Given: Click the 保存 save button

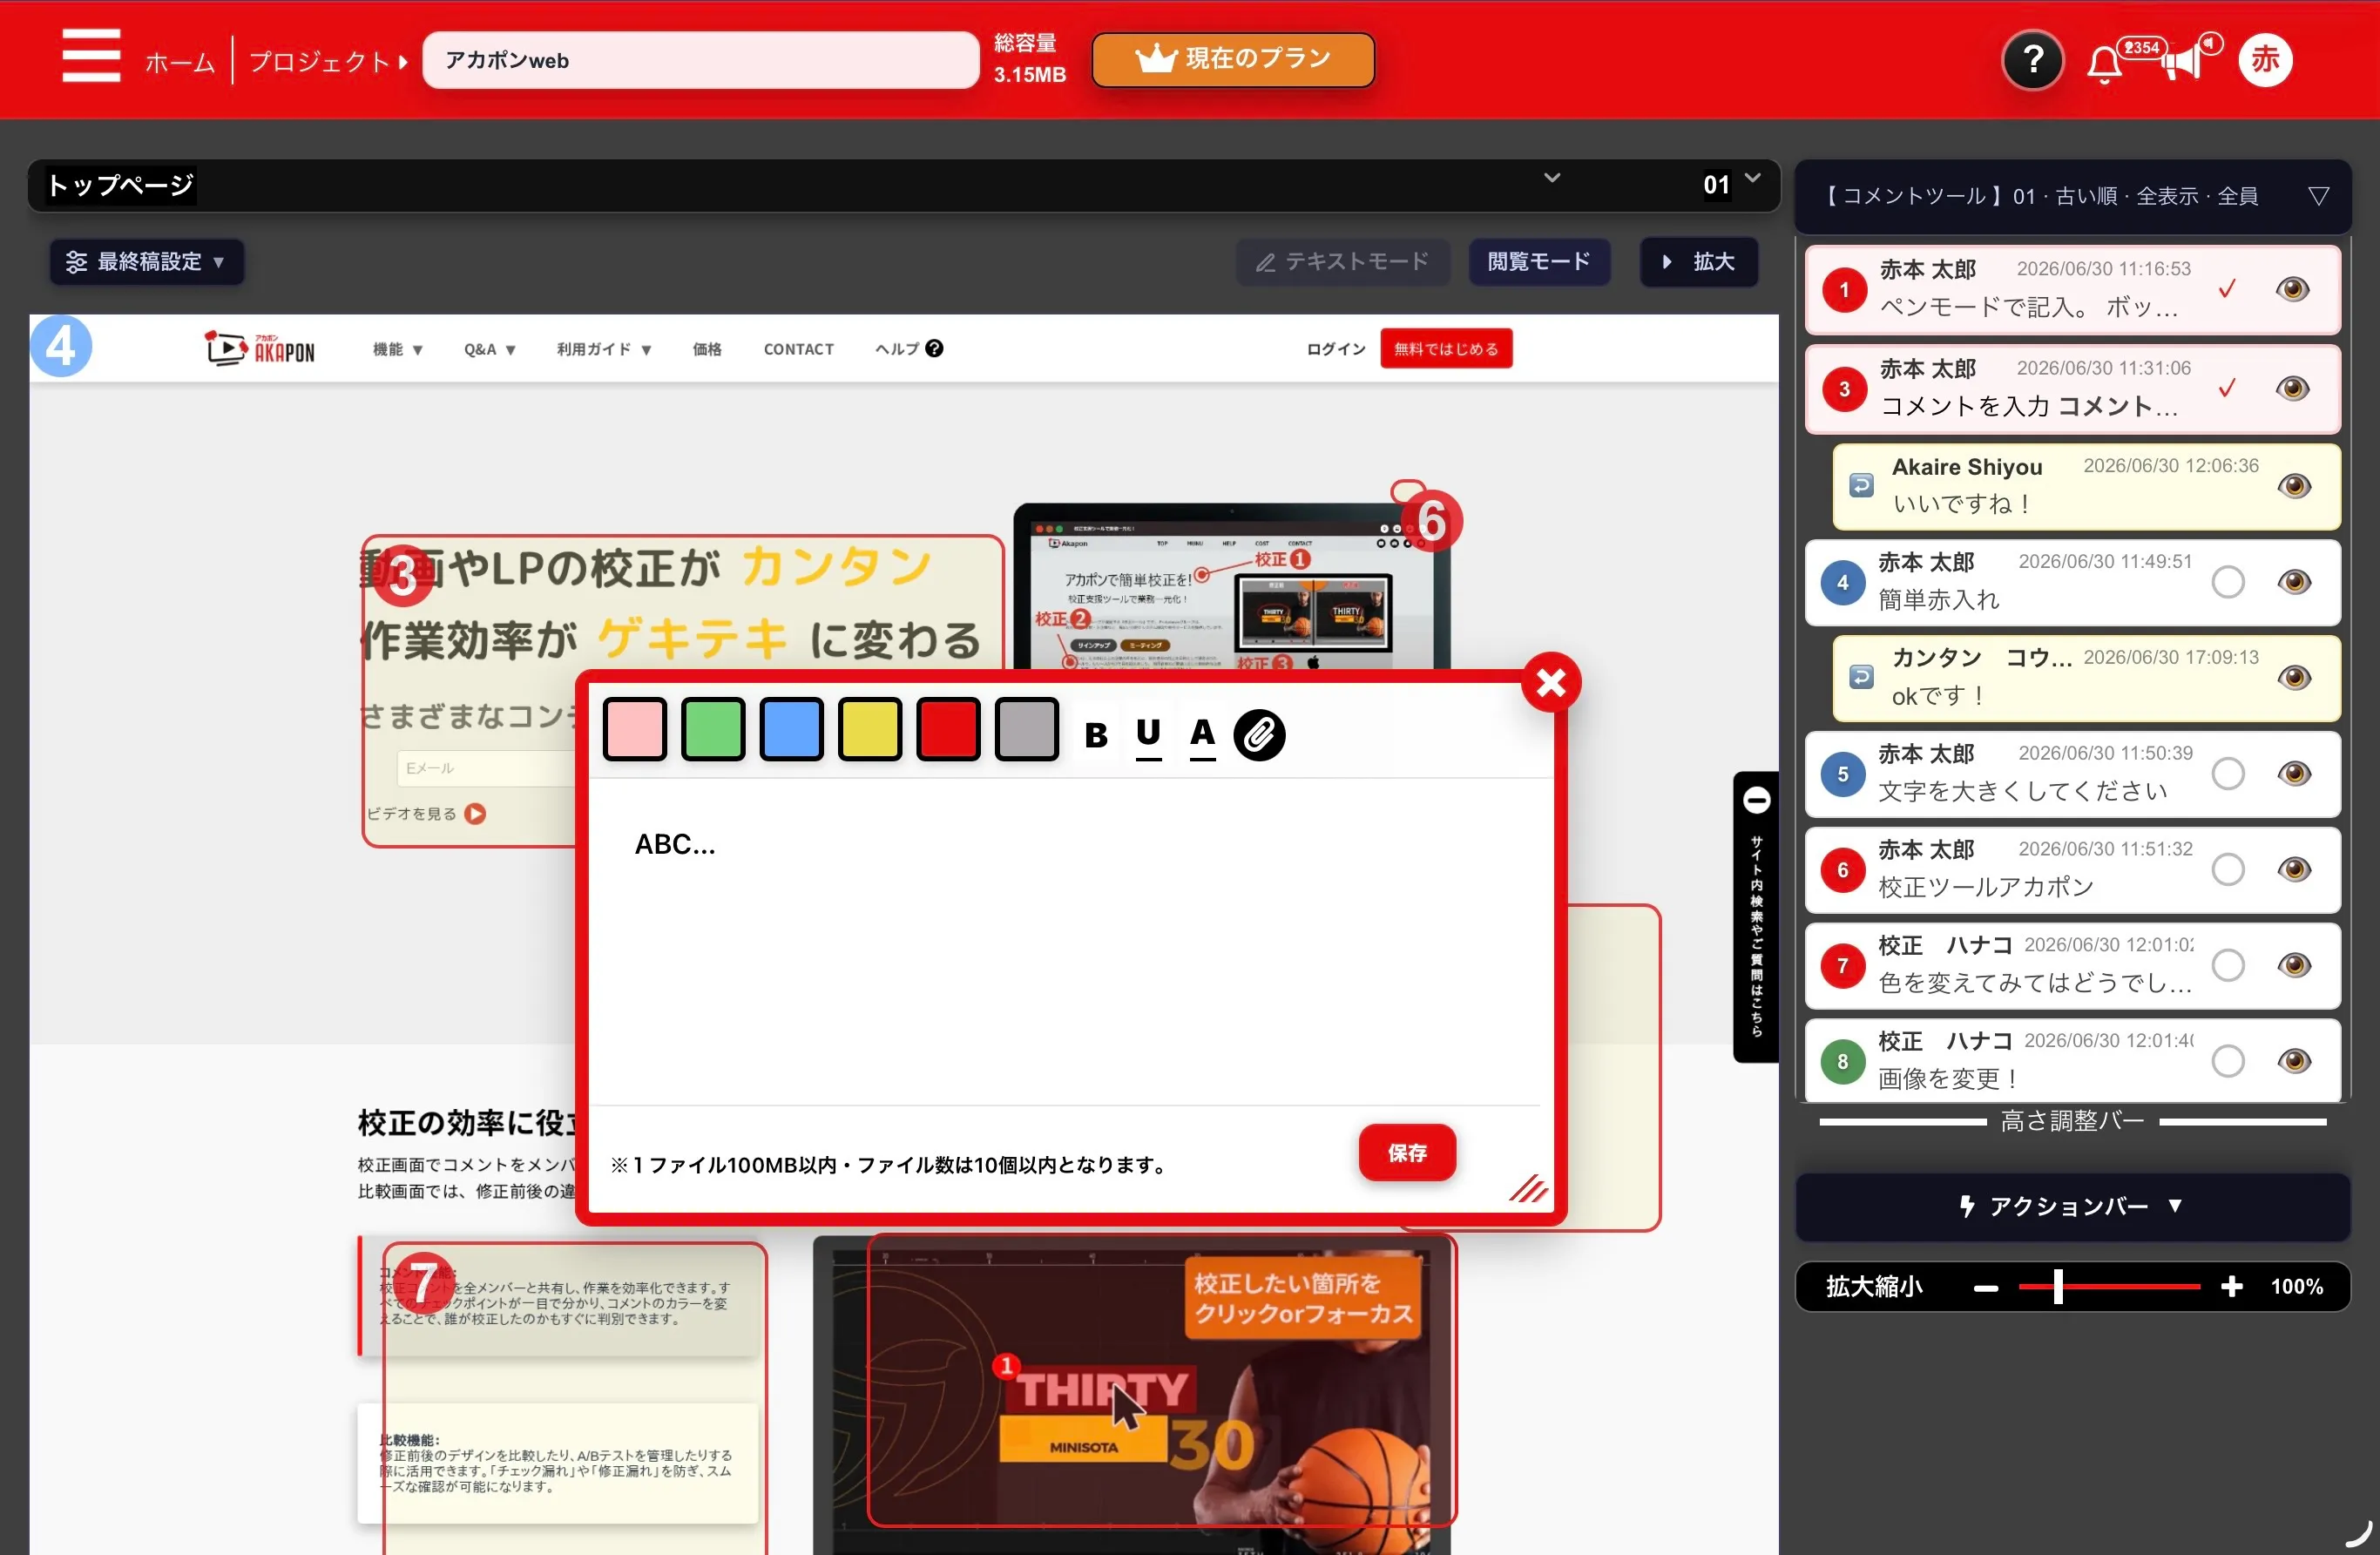Looking at the screenshot, I should click(1406, 1153).
